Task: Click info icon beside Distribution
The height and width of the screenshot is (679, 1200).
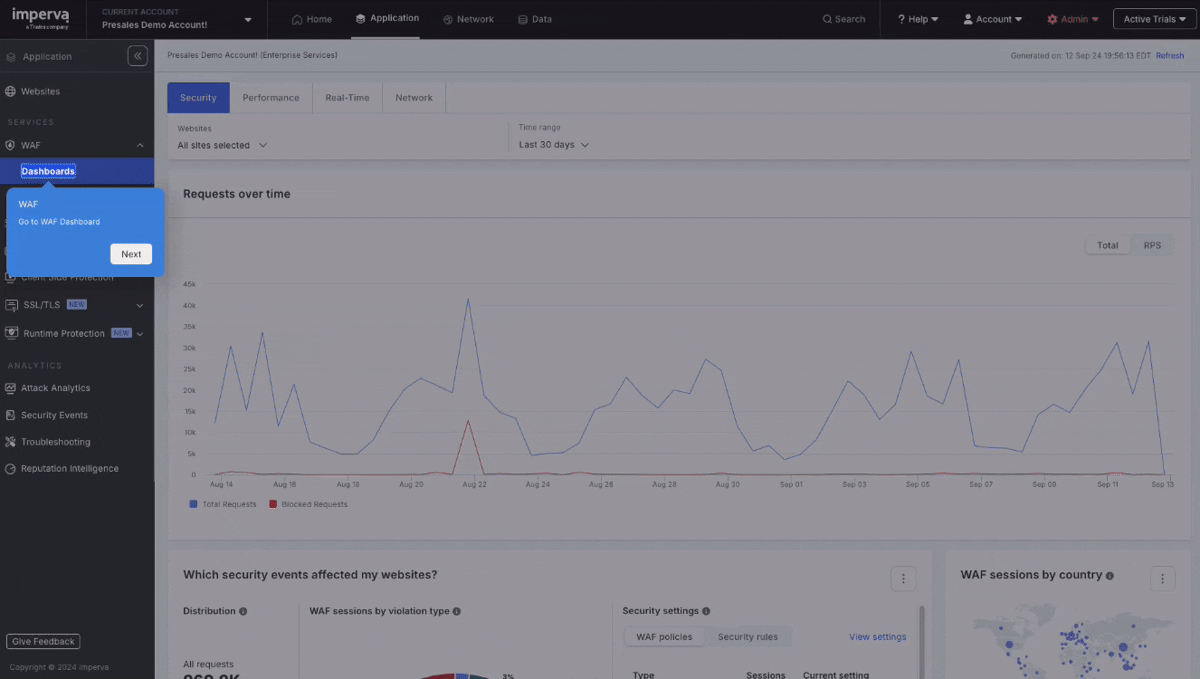Action: 243,611
